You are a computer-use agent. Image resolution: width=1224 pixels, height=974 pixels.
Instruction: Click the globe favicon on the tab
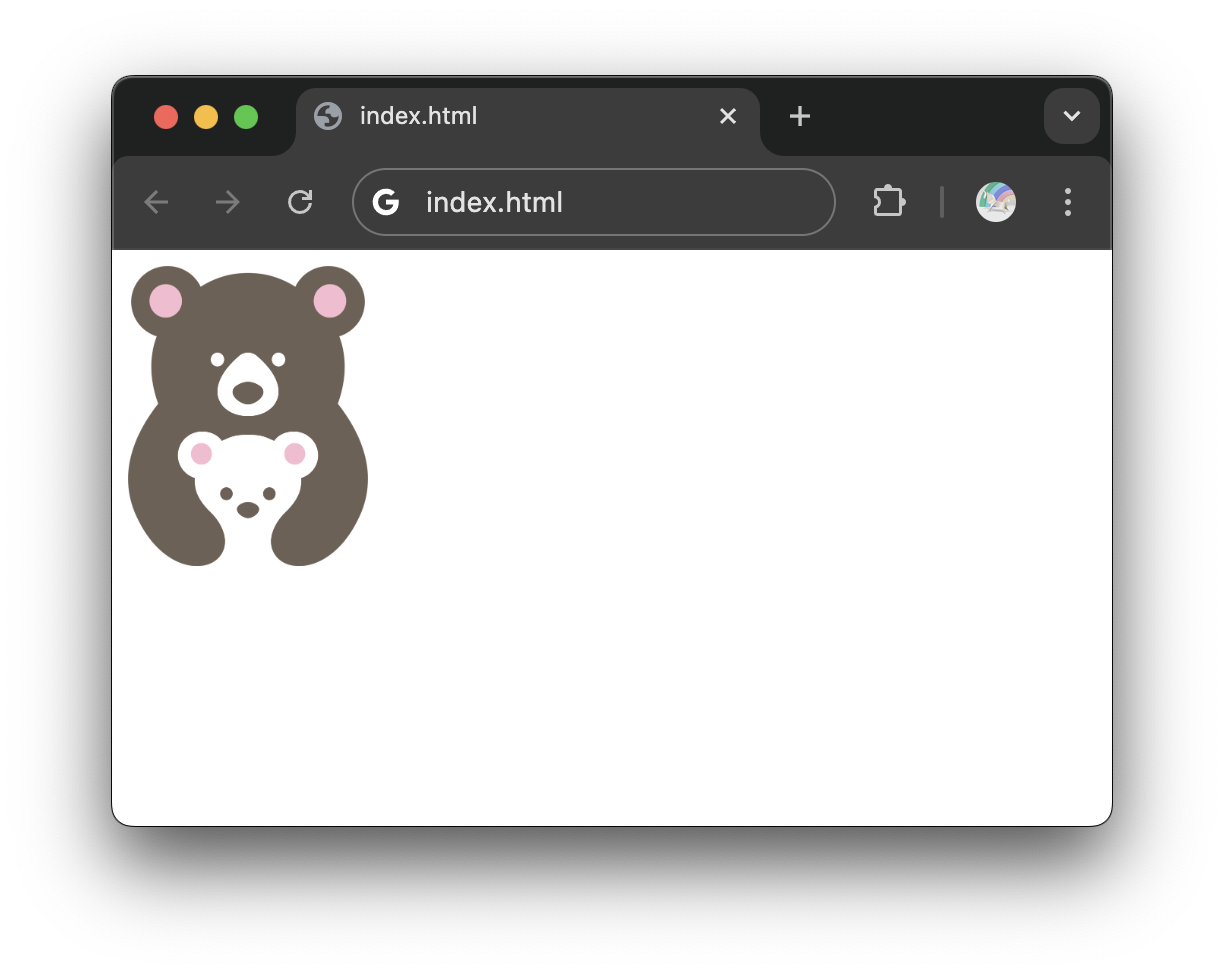(328, 116)
